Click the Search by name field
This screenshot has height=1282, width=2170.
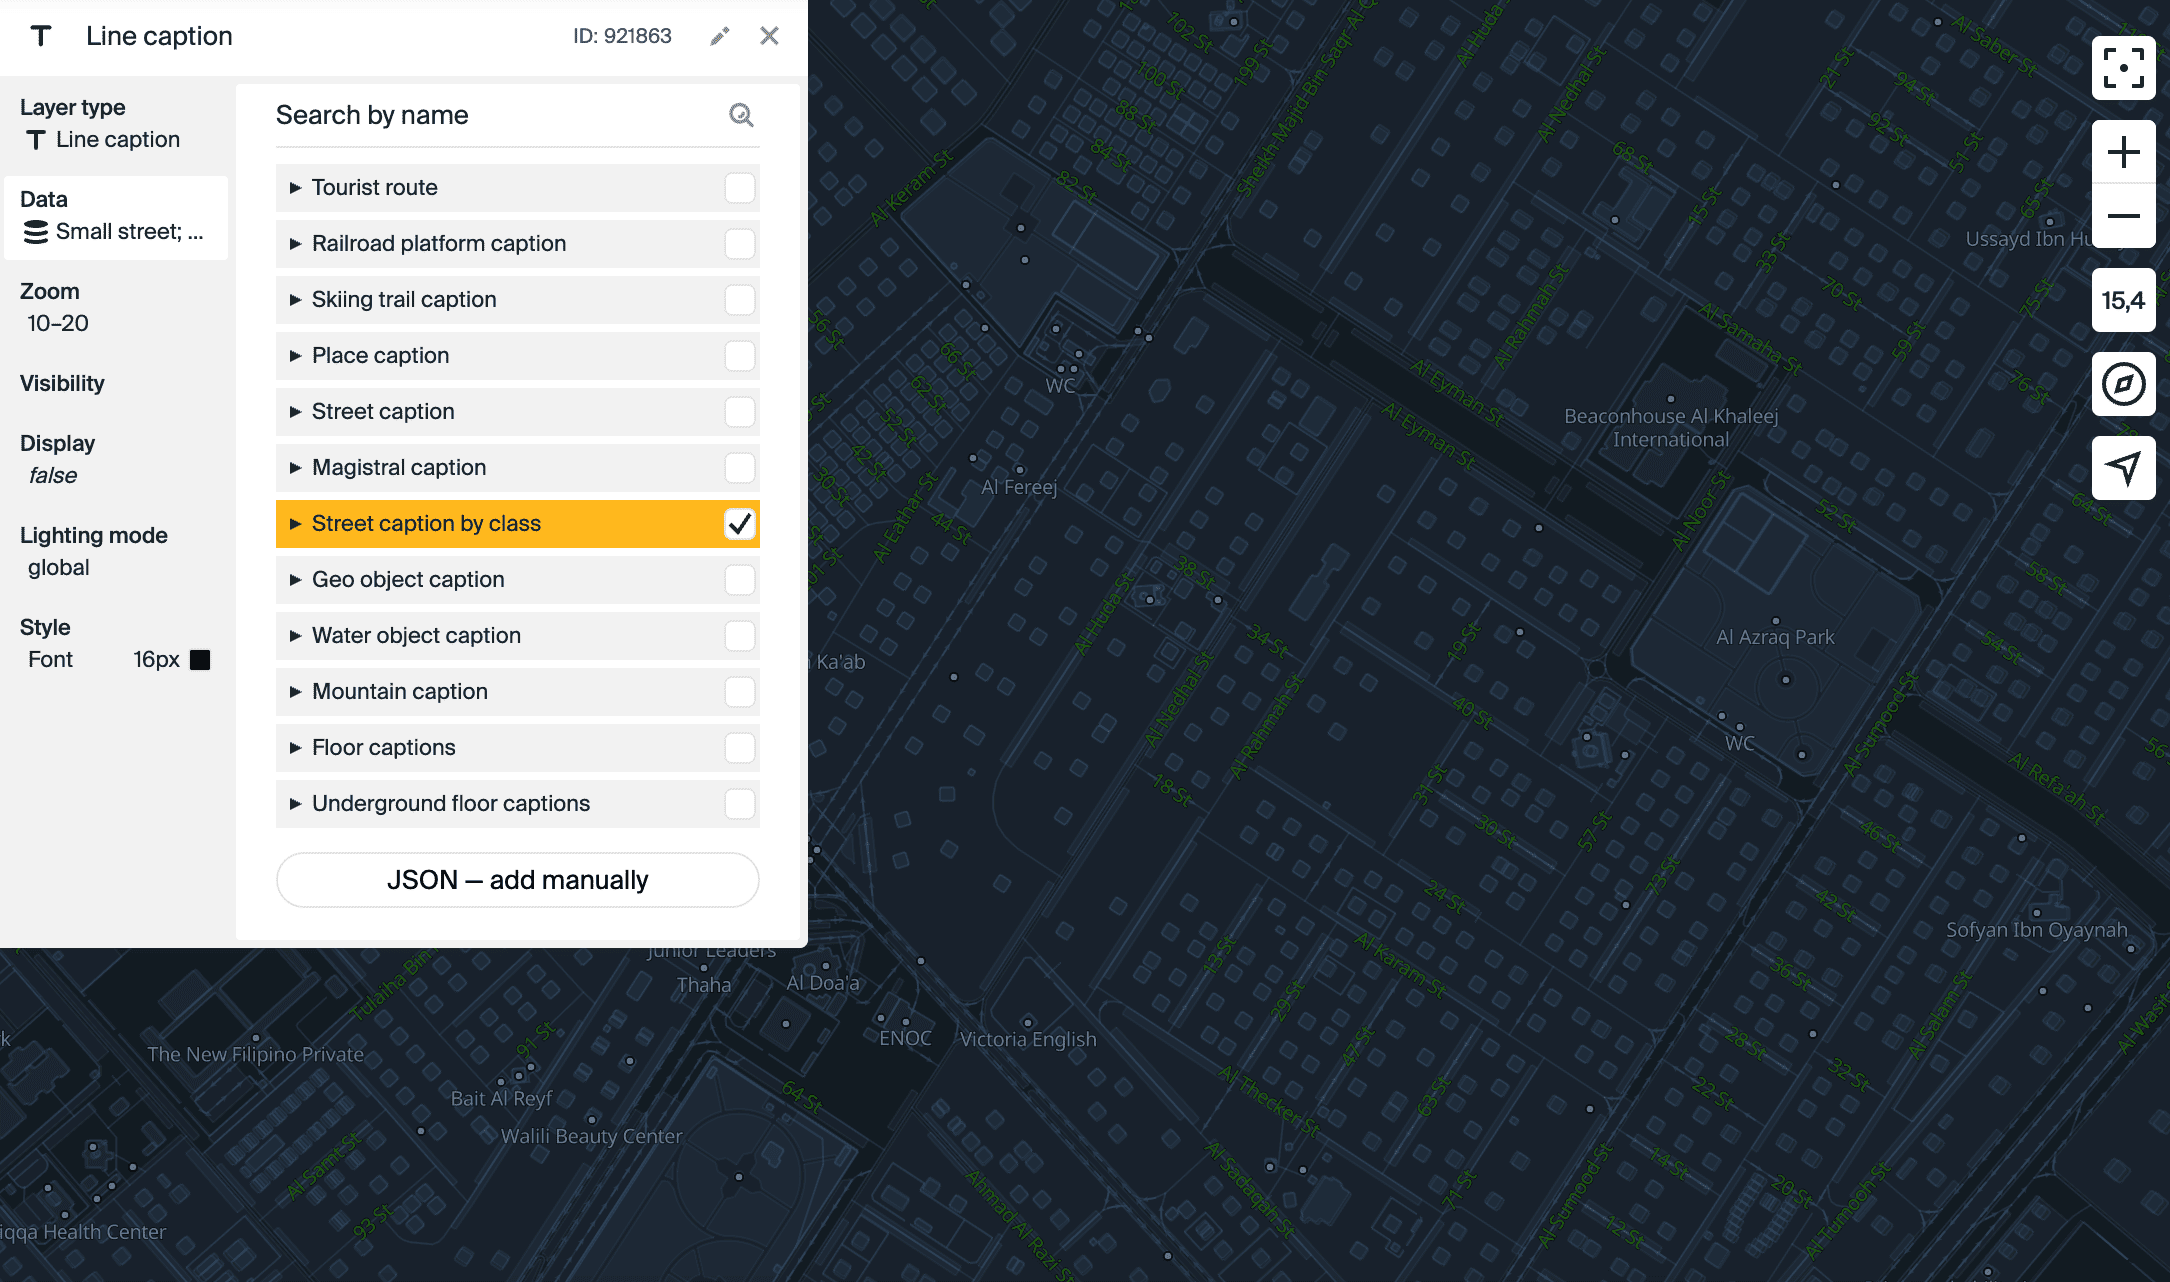pyautogui.click(x=495, y=115)
